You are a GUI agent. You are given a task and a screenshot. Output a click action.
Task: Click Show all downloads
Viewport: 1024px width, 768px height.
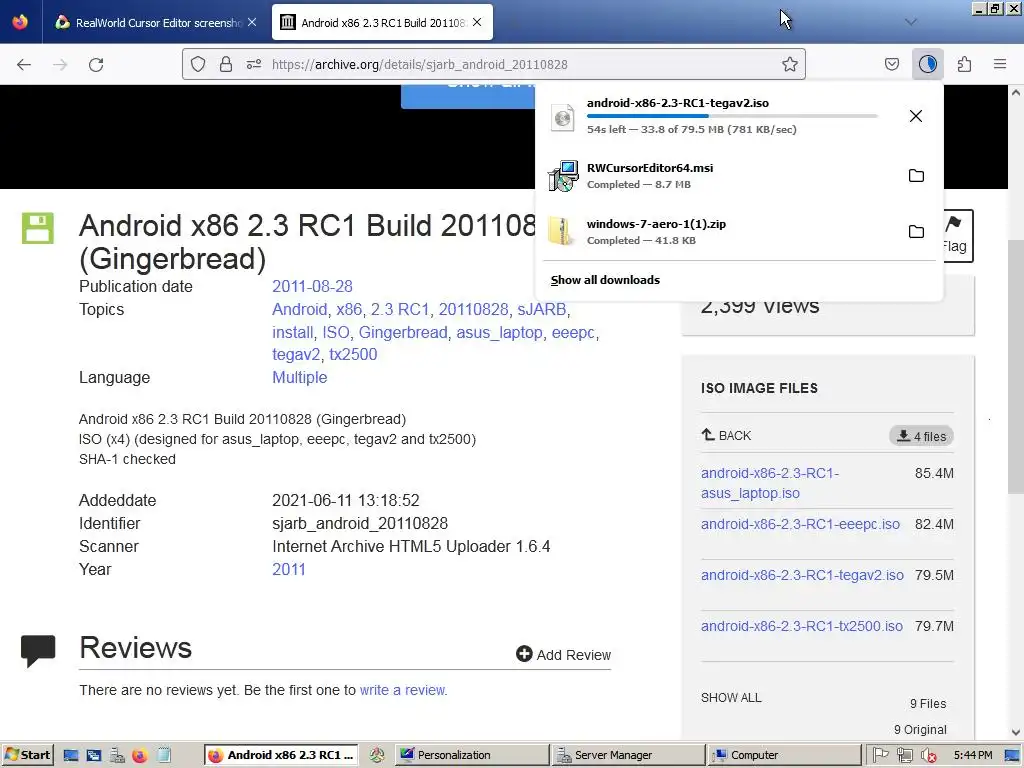[605, 280]
